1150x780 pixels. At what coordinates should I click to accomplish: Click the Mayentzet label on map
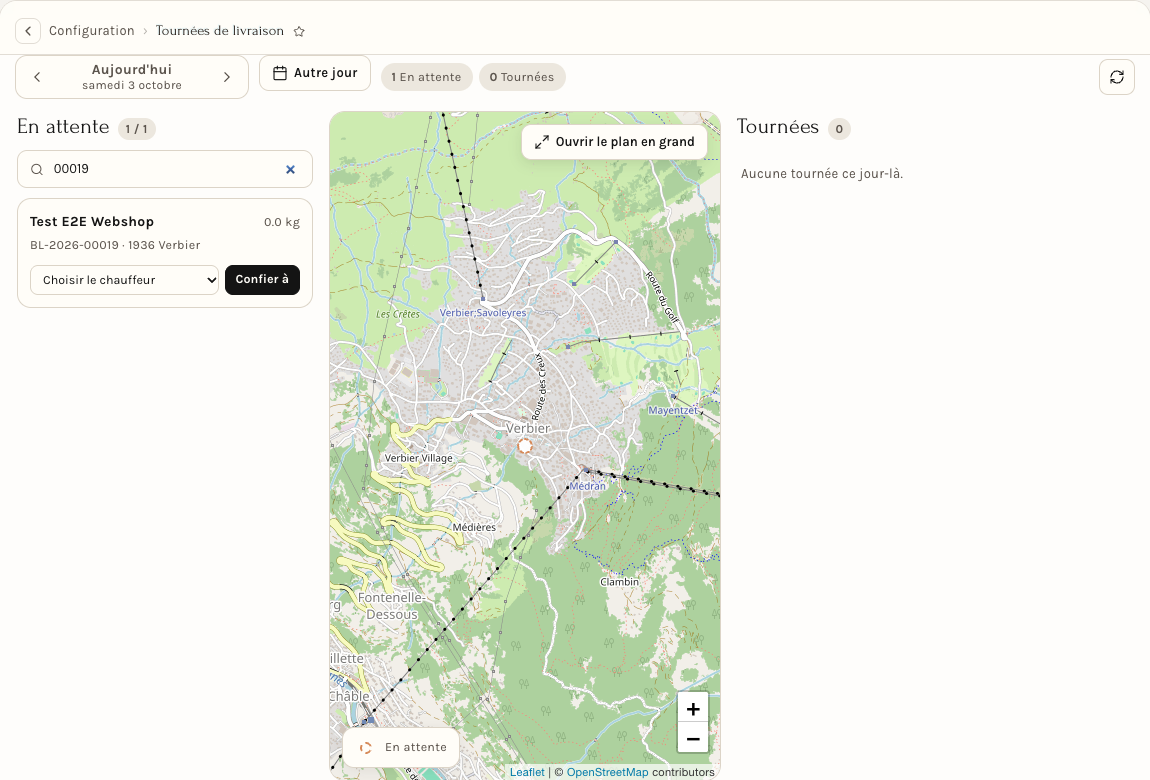click(x=673, y=411)
